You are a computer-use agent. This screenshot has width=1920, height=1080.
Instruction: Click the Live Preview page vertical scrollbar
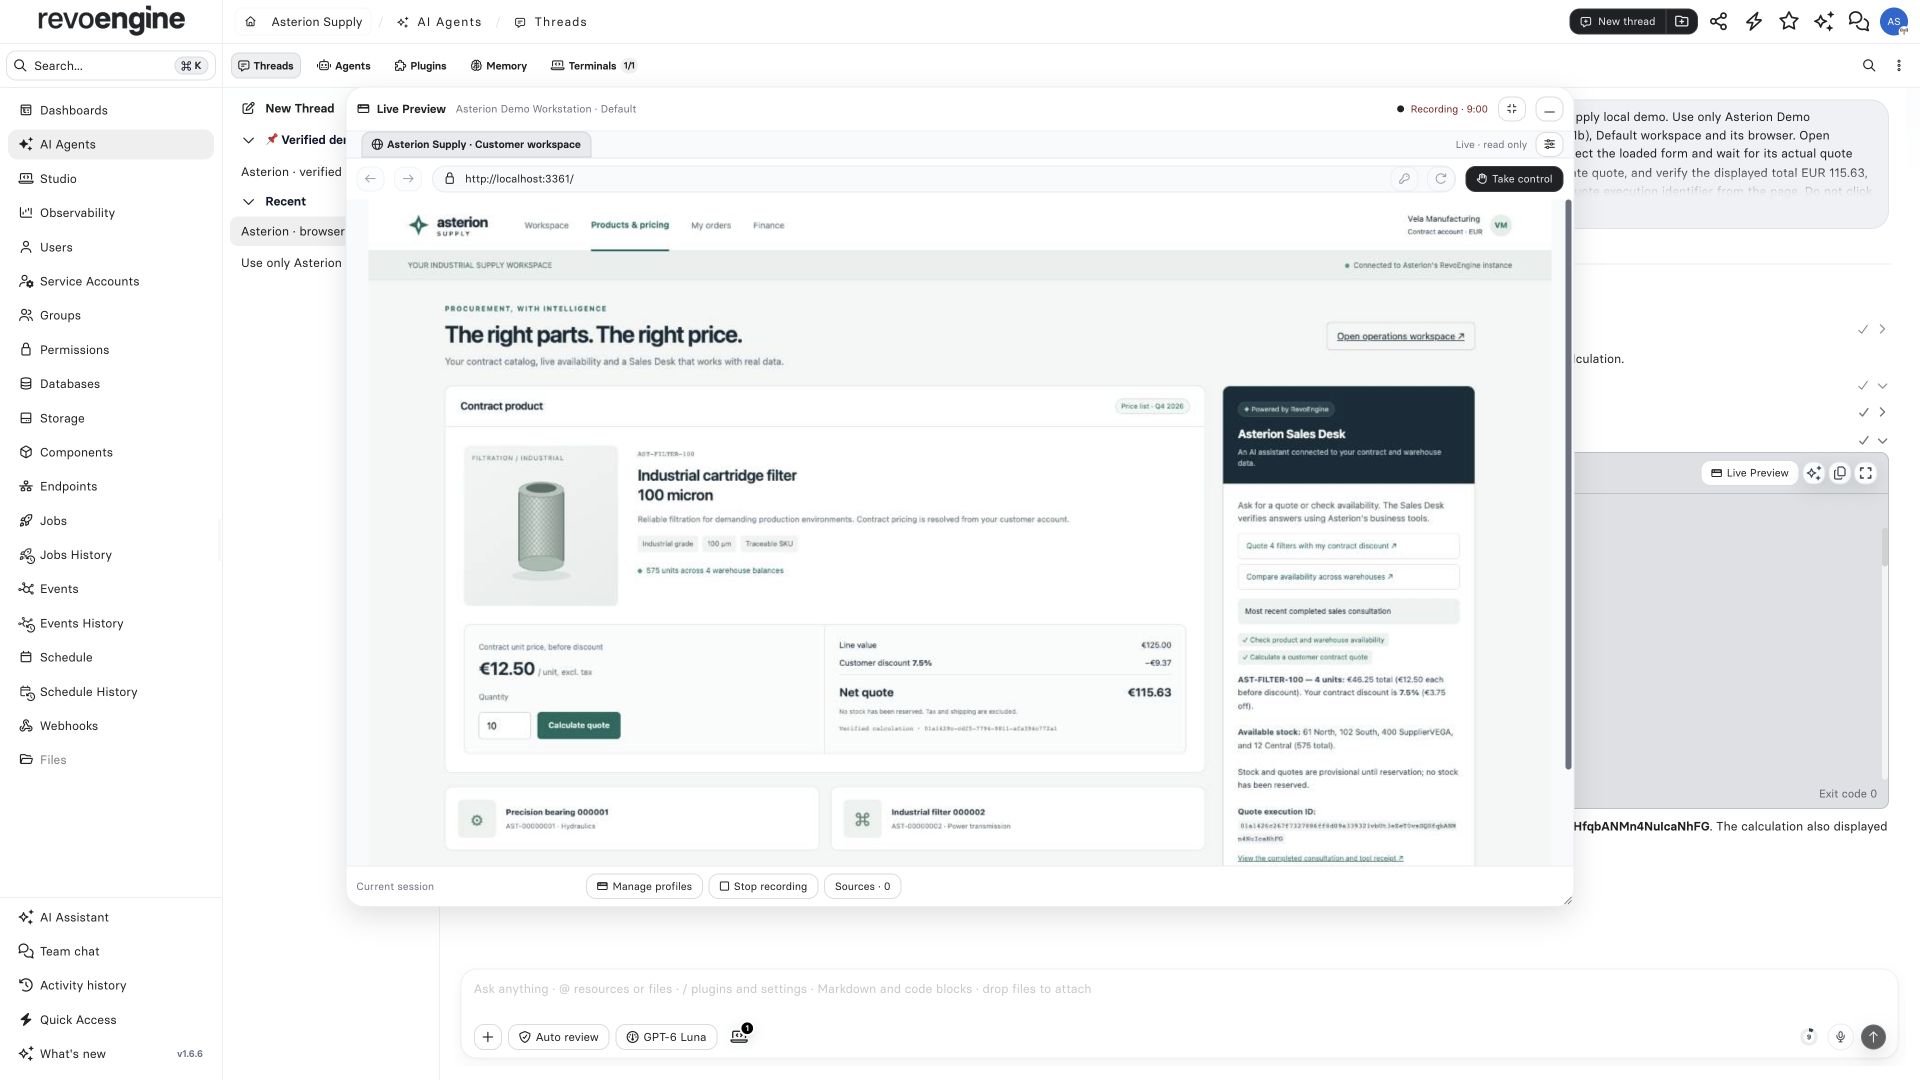point(1568,485)
